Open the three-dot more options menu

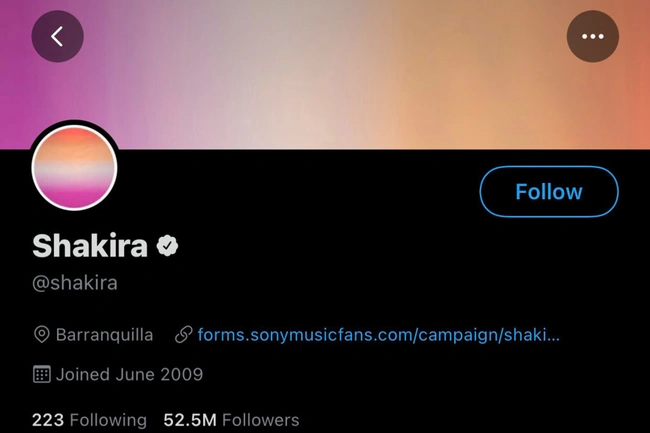click(x=593, y=37)
